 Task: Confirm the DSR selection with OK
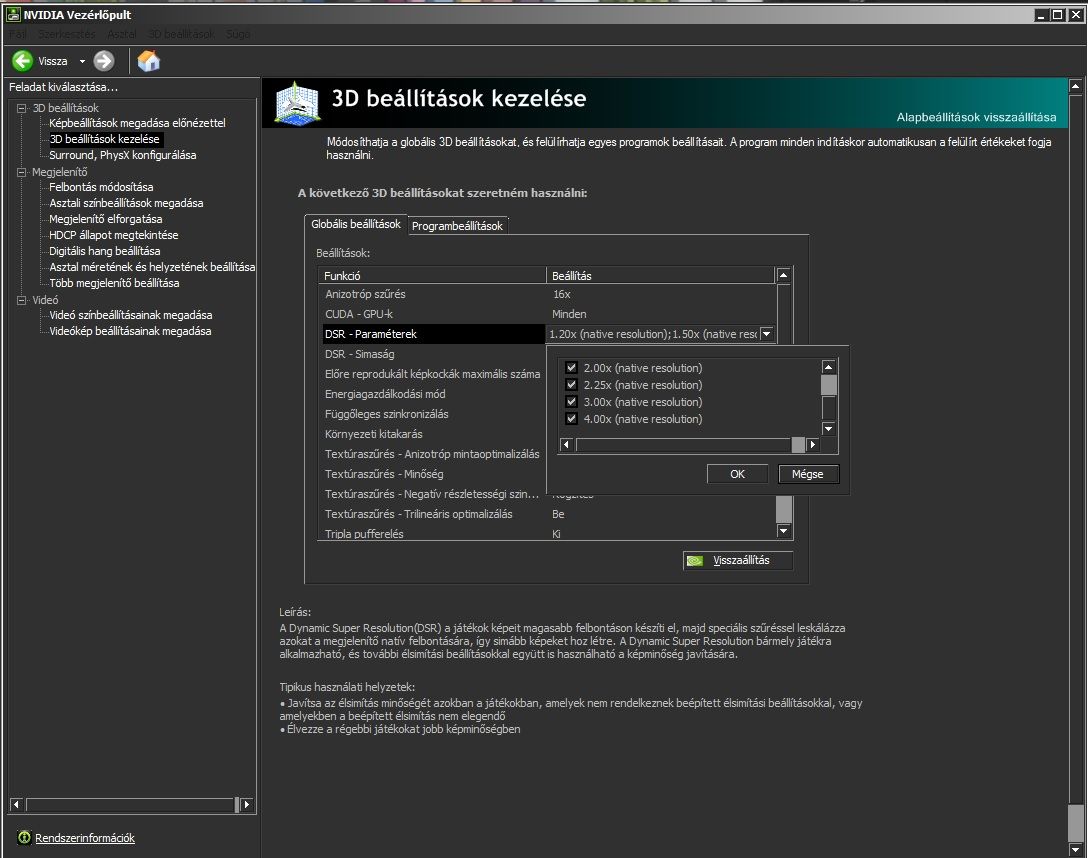coord(737,474)
